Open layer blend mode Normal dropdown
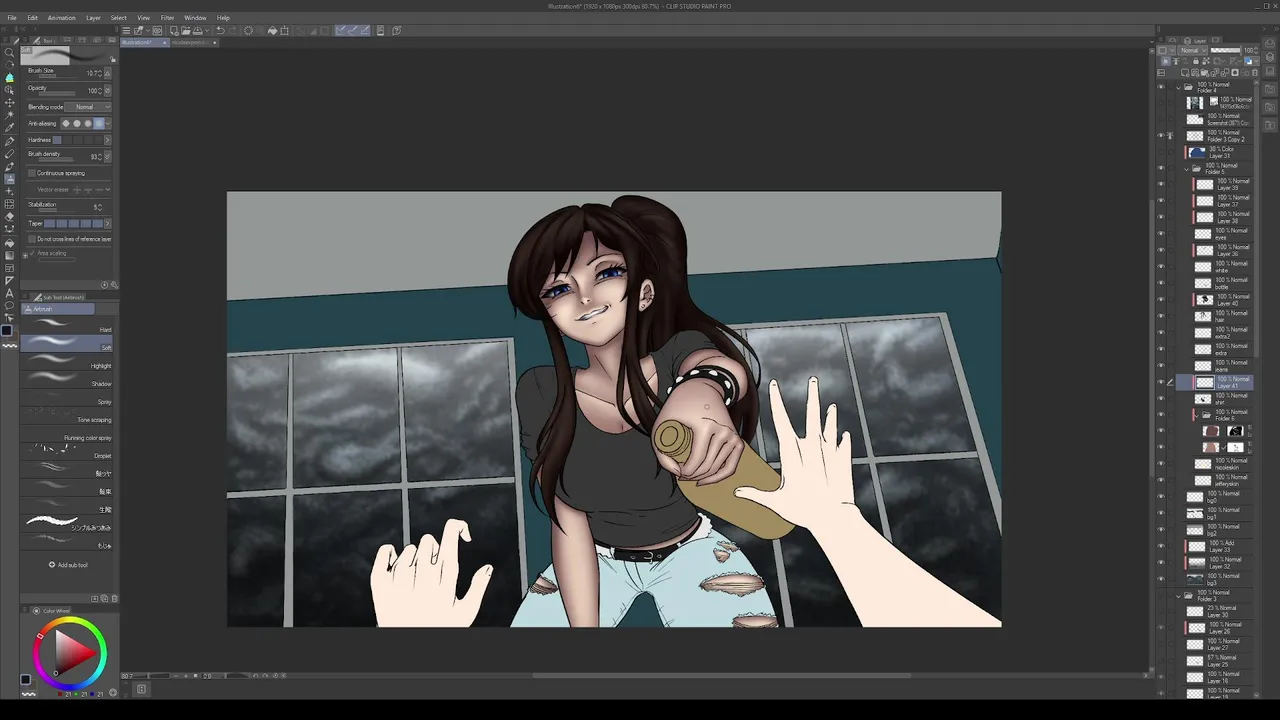 [x=1193, y=50]
